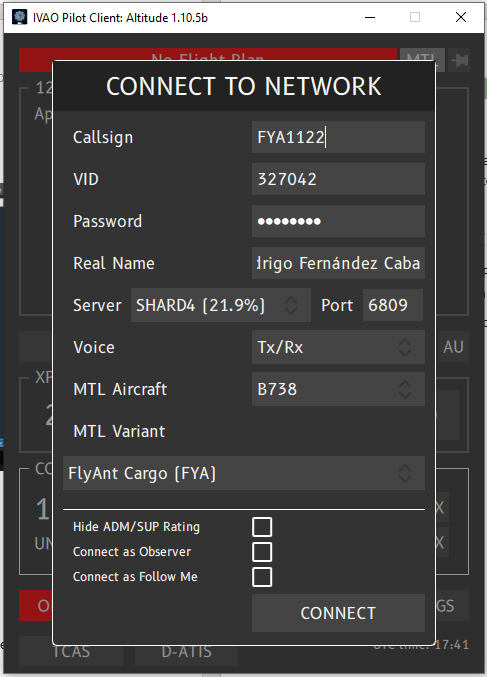Enable Hide ADM/SUP Rating checkbox
487x677 pixels.
262,527
